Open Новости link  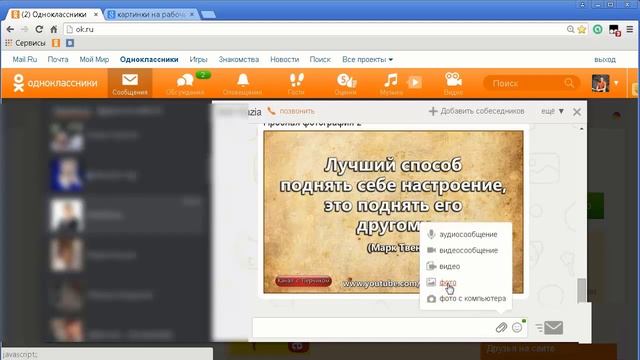284,60
